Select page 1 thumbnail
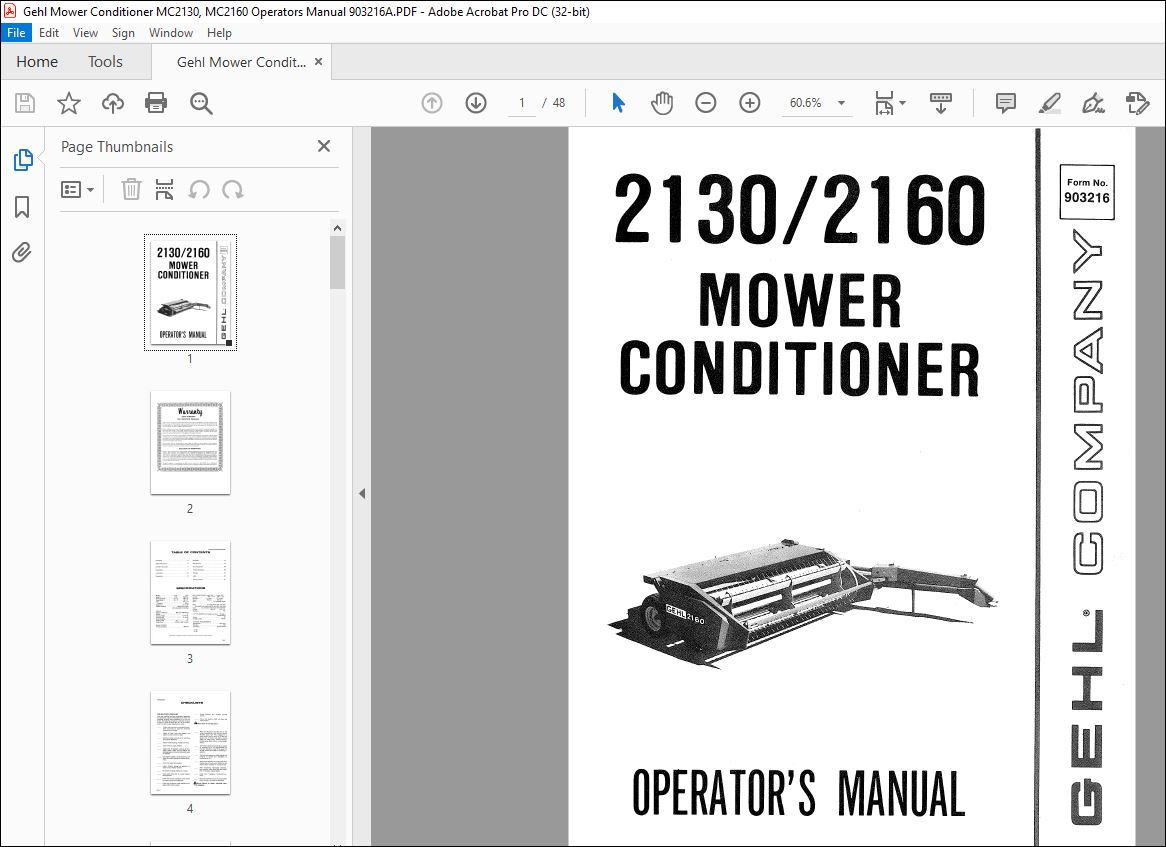This screenshot has height=847, width=1166. pos(190,292)
